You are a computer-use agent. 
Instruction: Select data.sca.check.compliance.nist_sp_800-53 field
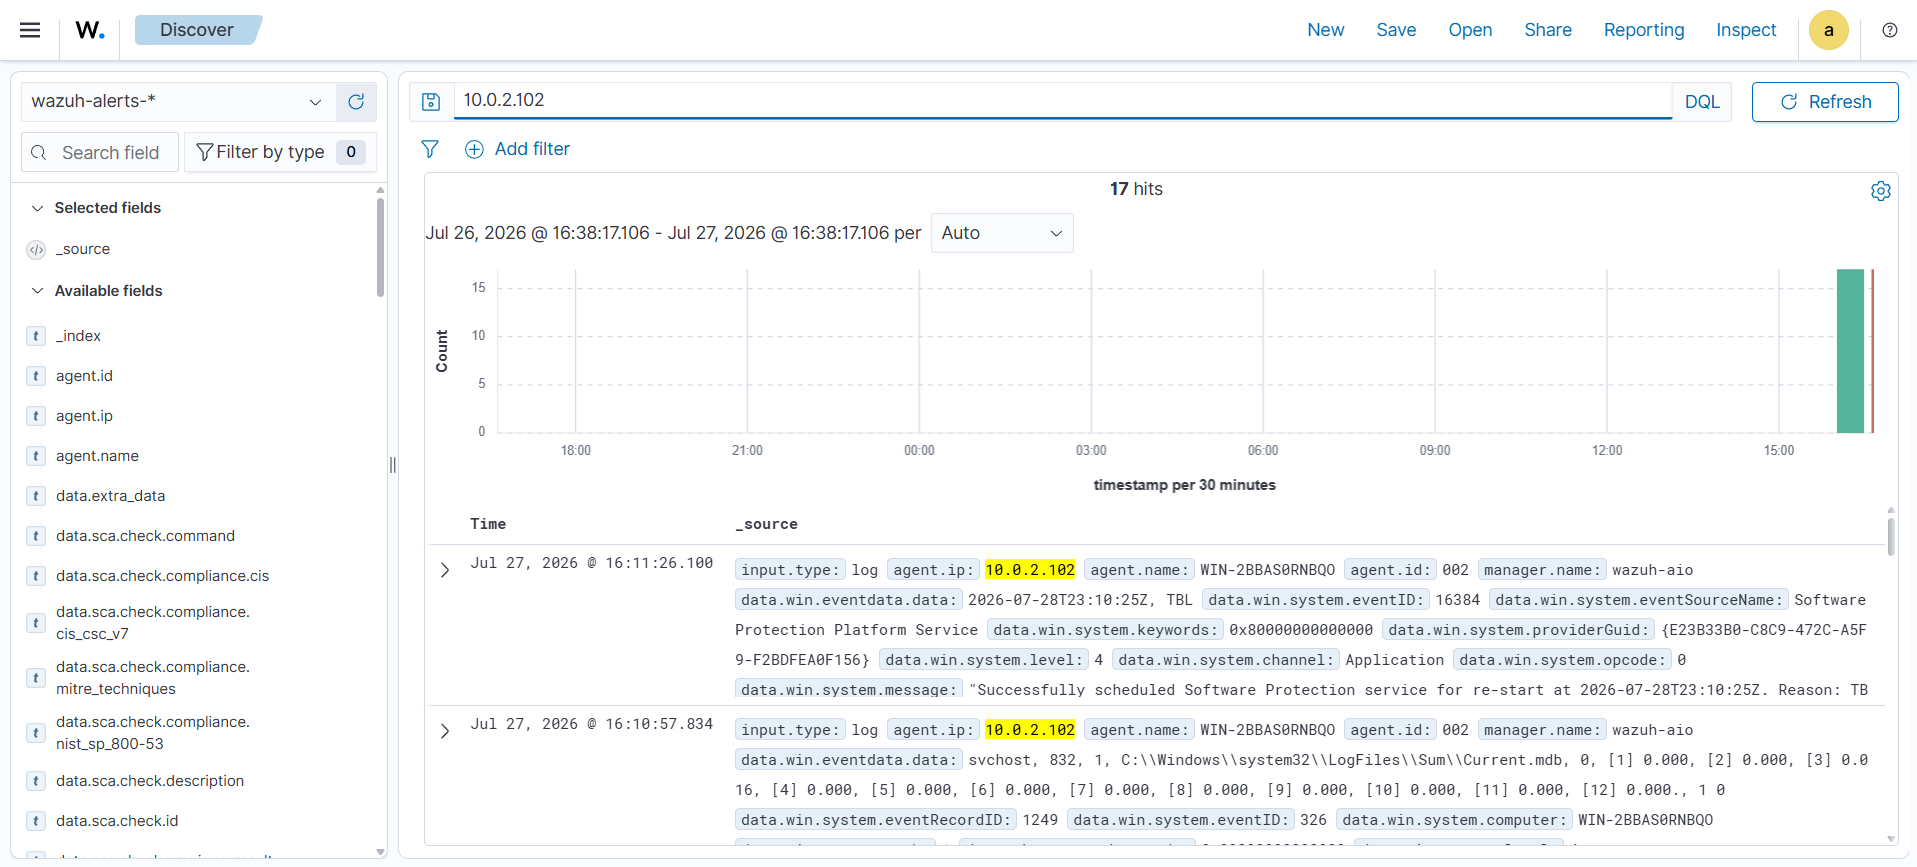coord(152,733)
